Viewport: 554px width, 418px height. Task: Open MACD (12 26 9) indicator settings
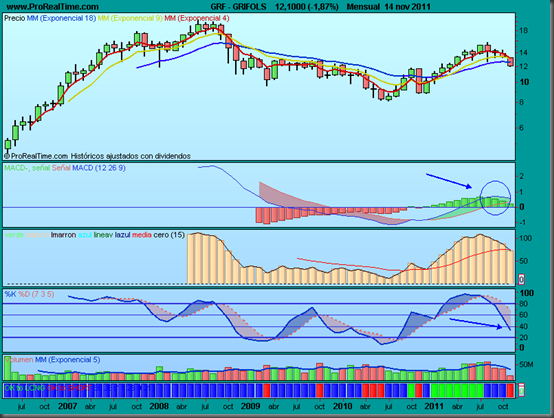99,168
